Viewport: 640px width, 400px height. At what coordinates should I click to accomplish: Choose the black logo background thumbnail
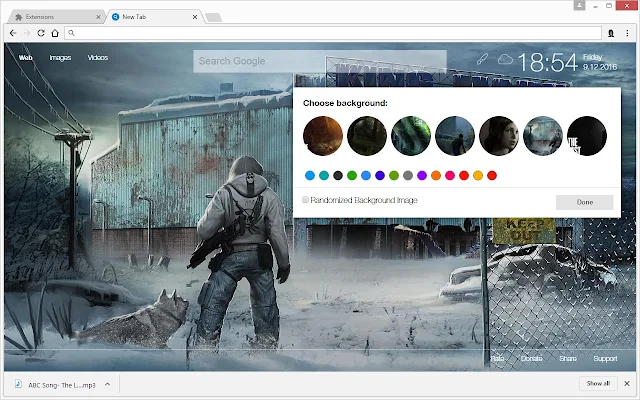point(587,136)
